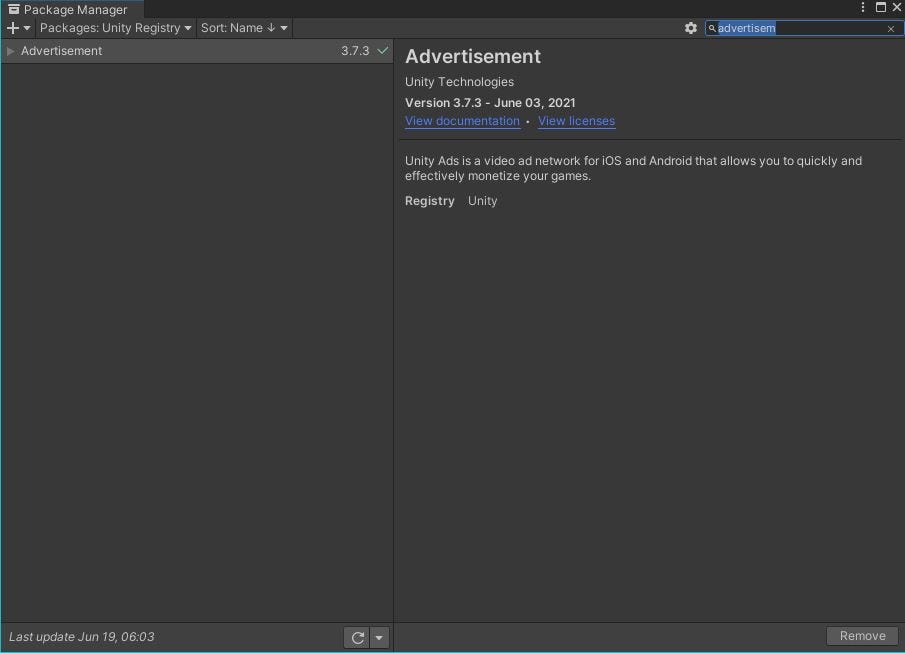Open the View documentation link

(462, 121)
